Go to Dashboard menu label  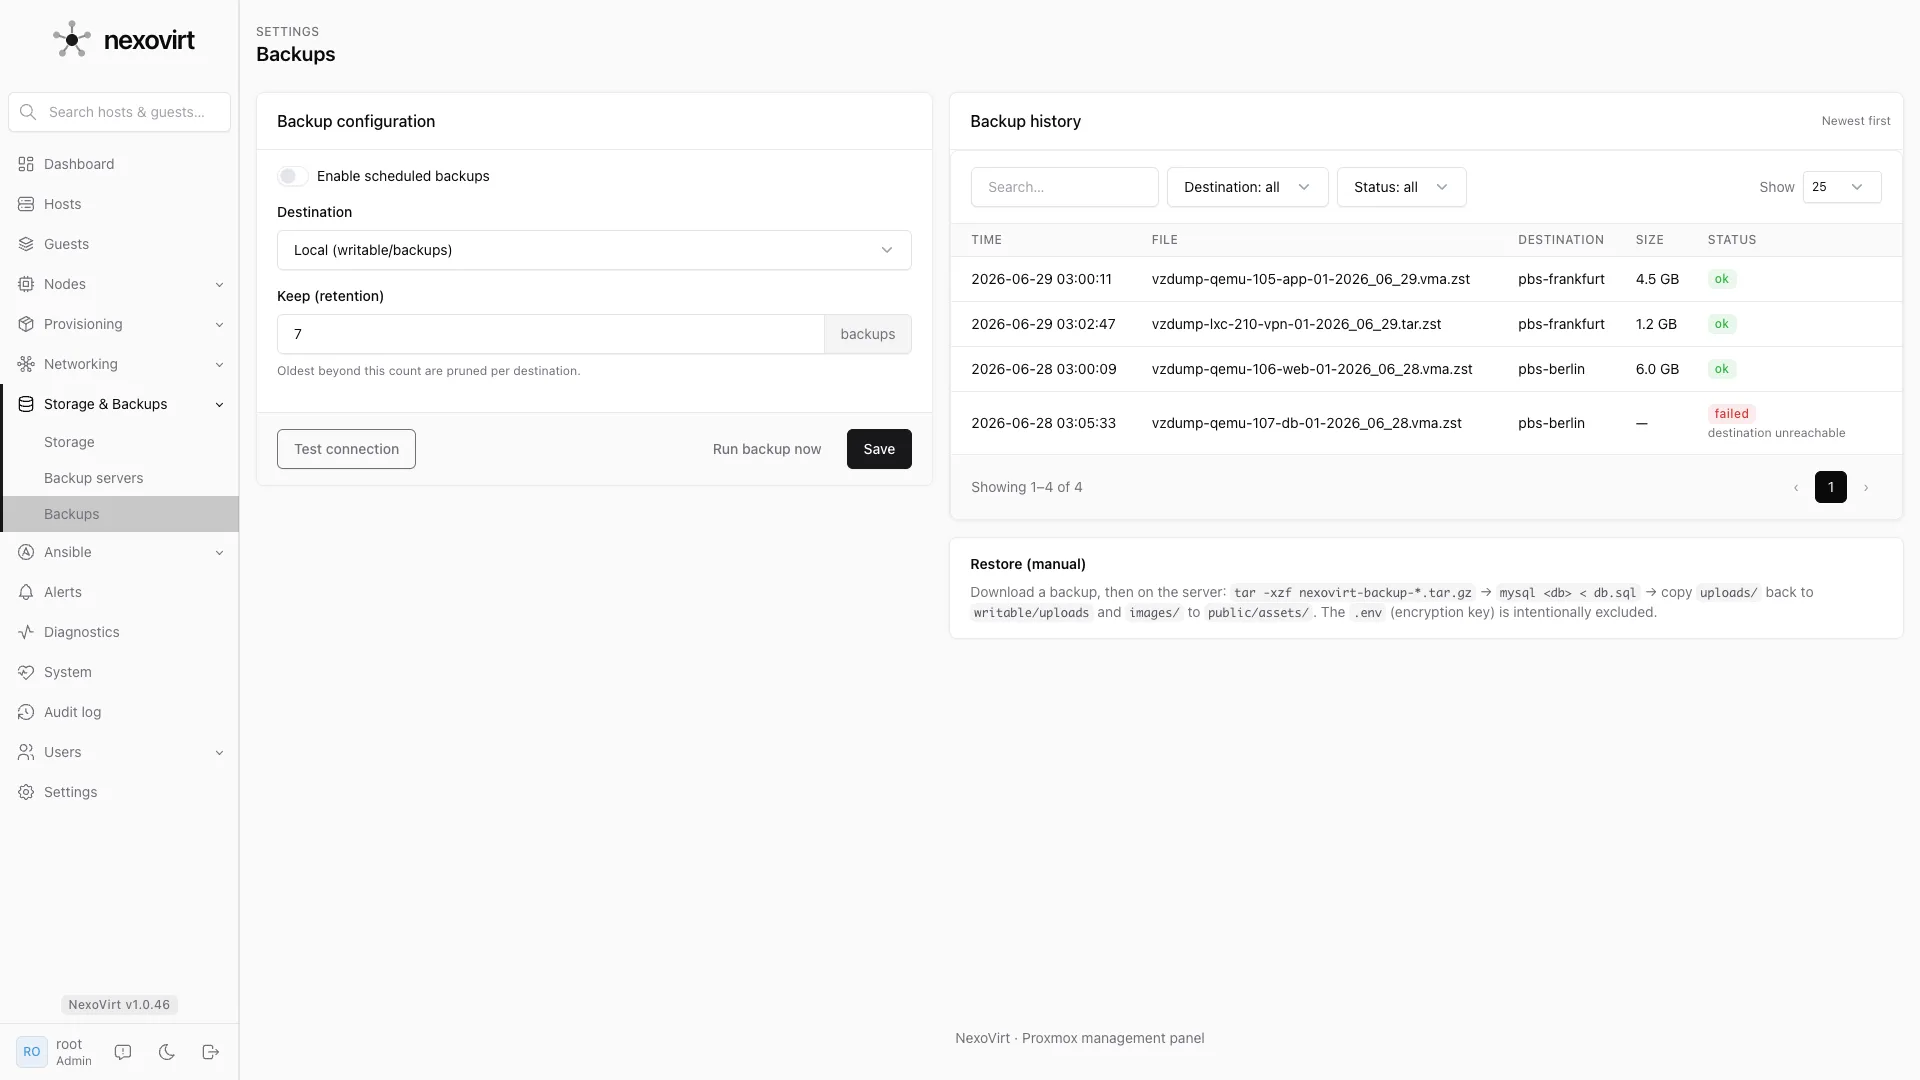pos(79,164)
